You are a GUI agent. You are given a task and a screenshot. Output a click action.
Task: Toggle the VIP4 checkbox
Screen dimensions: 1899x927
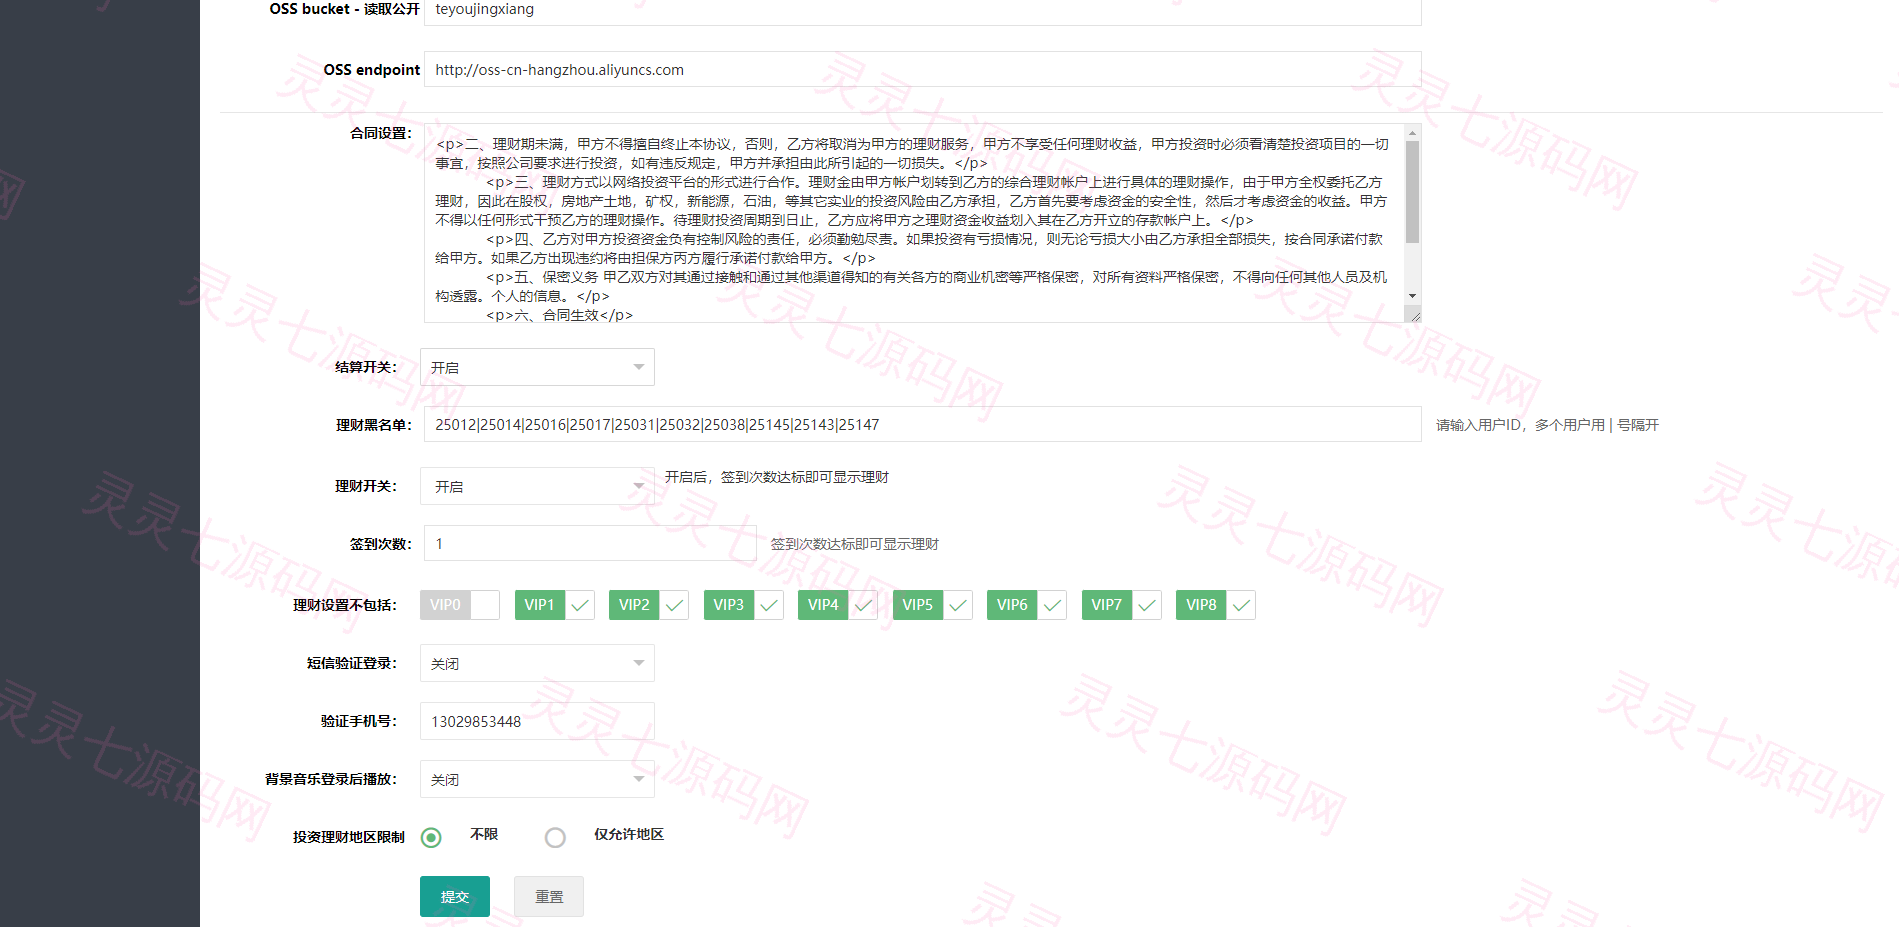[837, 605]
